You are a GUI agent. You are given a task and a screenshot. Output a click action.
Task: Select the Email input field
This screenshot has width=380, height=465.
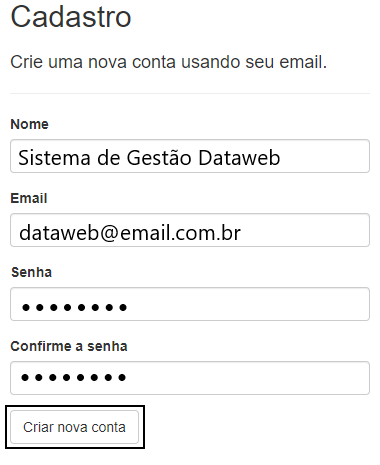(x=190, y=230)
